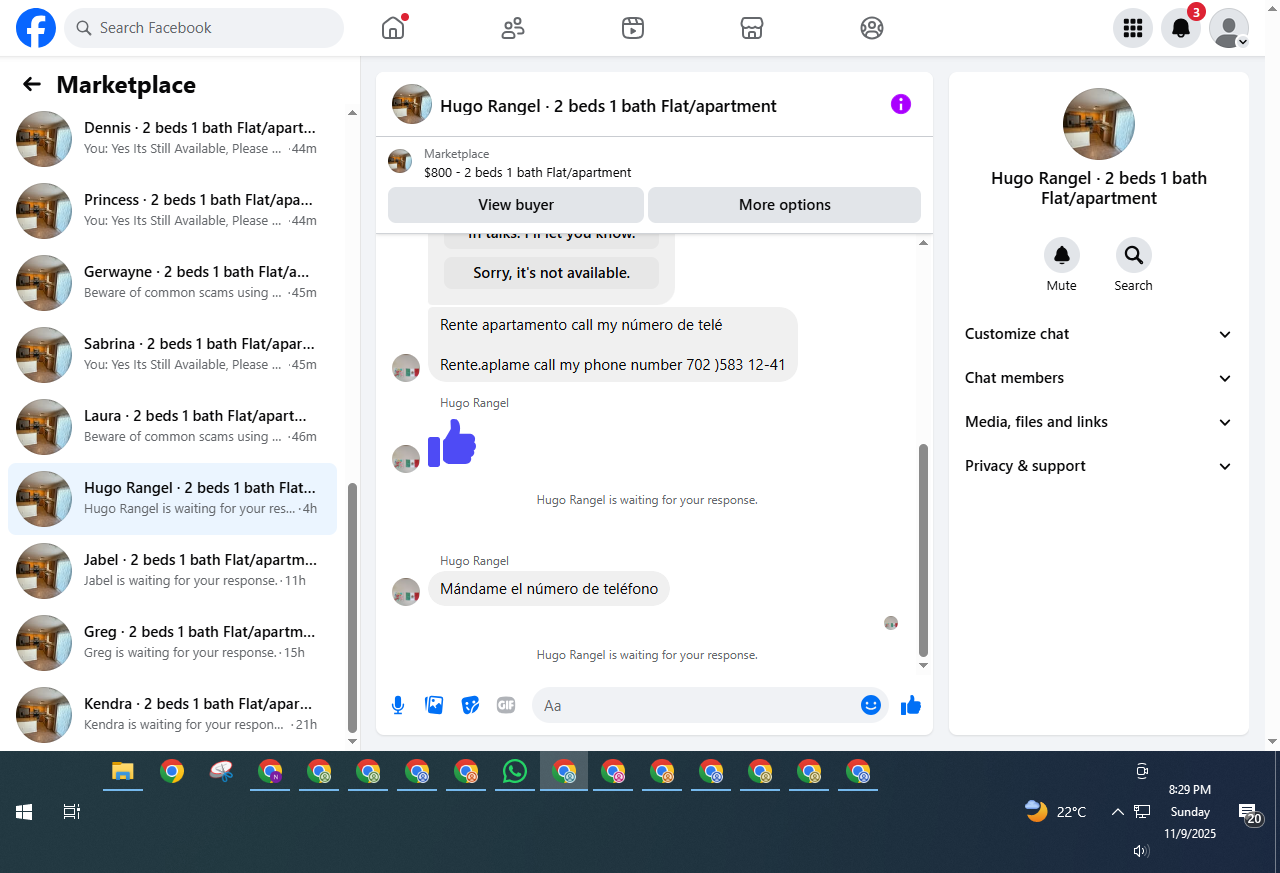Viewport: 1280px width, 873px height.
Task: Go back using the arrow beside Marketplace
Action: [x=32, y=85]
